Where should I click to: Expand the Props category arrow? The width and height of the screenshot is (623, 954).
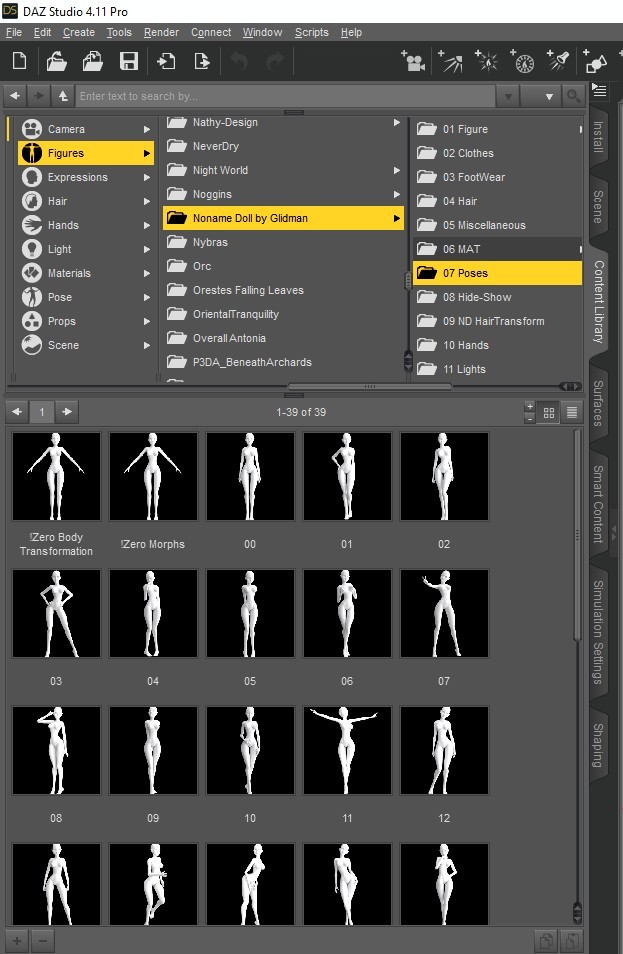[147, 321]
